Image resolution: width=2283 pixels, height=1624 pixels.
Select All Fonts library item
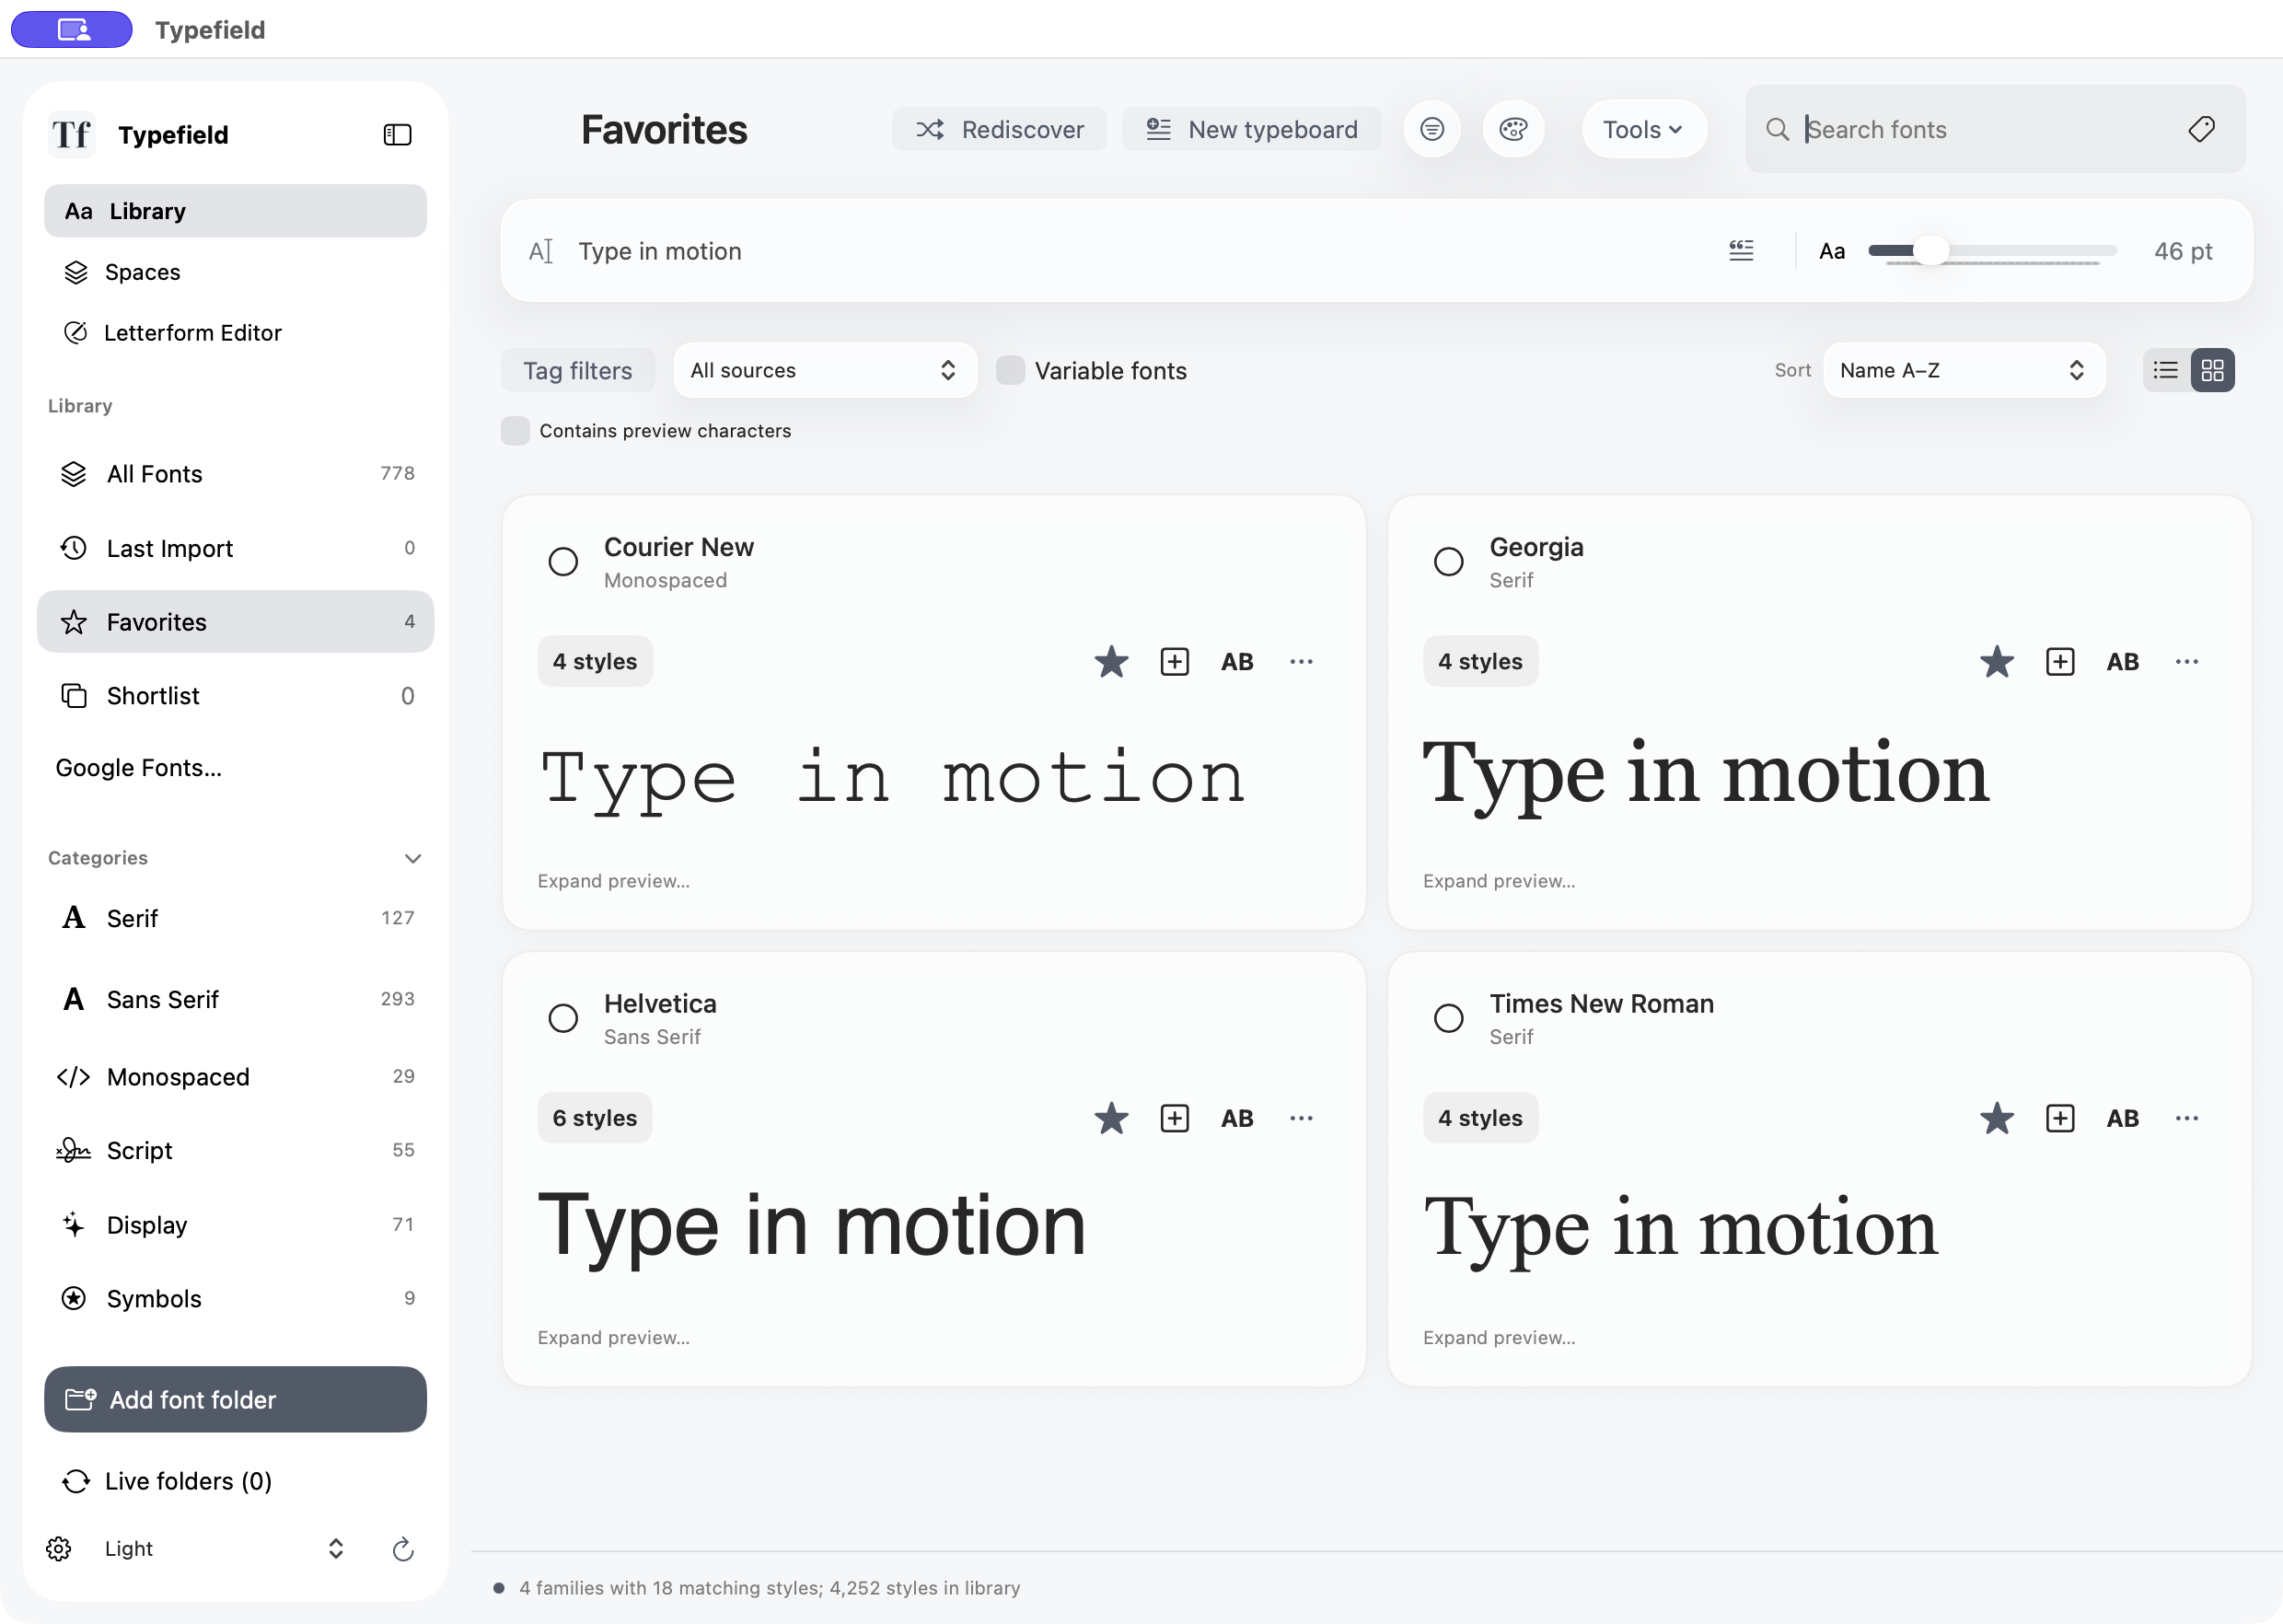click(235, 474)
